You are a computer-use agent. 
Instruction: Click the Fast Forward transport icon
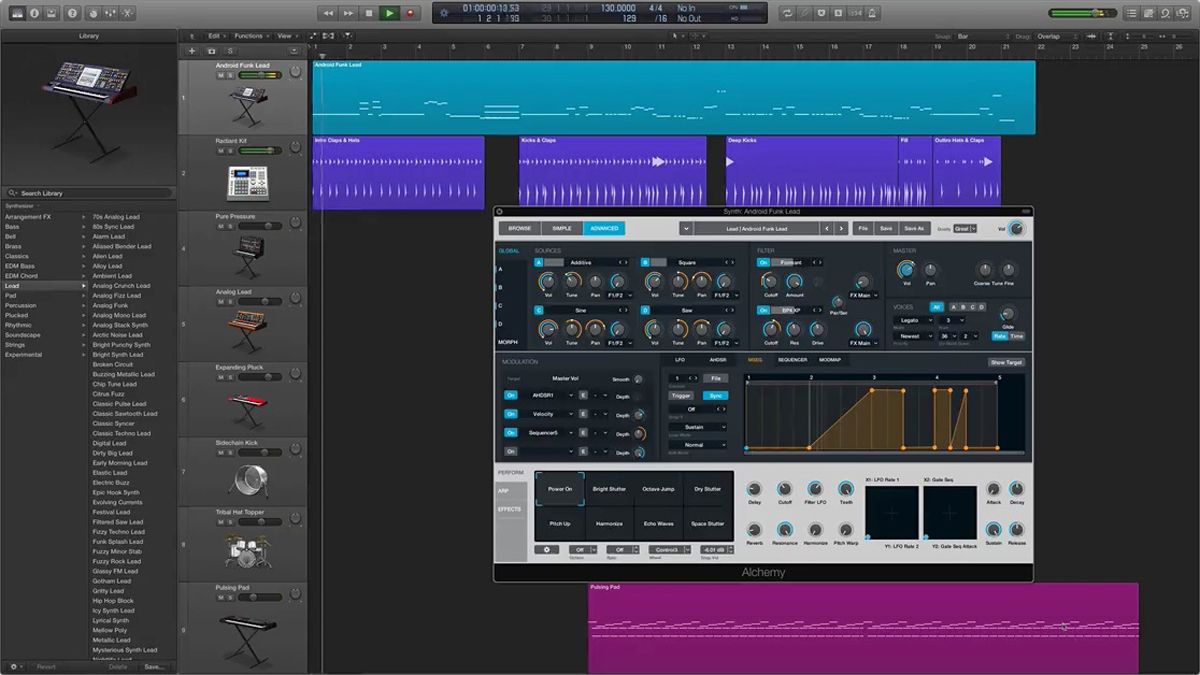(x=347, y=13)
